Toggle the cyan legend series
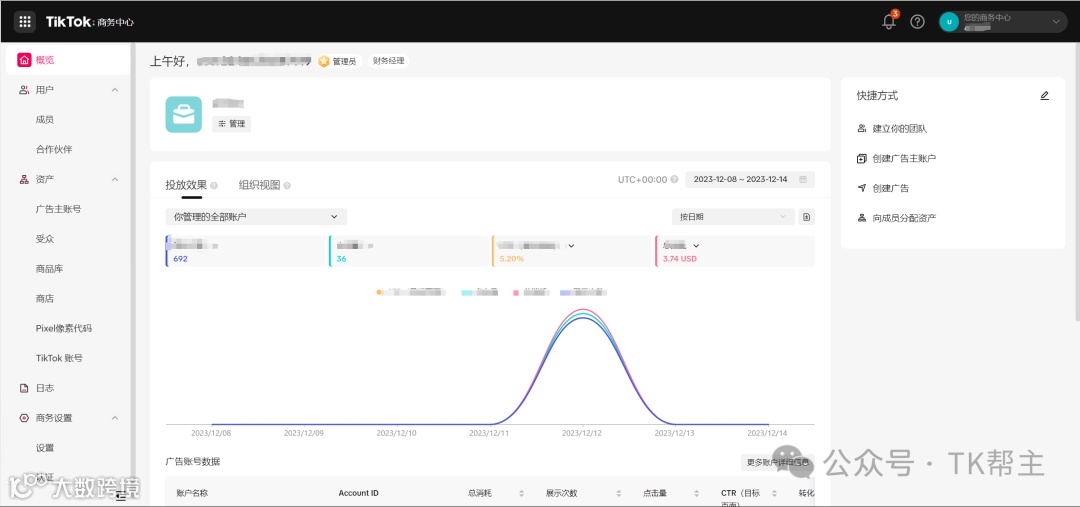Screen dimensions: 1080x507 pos(479,292)
